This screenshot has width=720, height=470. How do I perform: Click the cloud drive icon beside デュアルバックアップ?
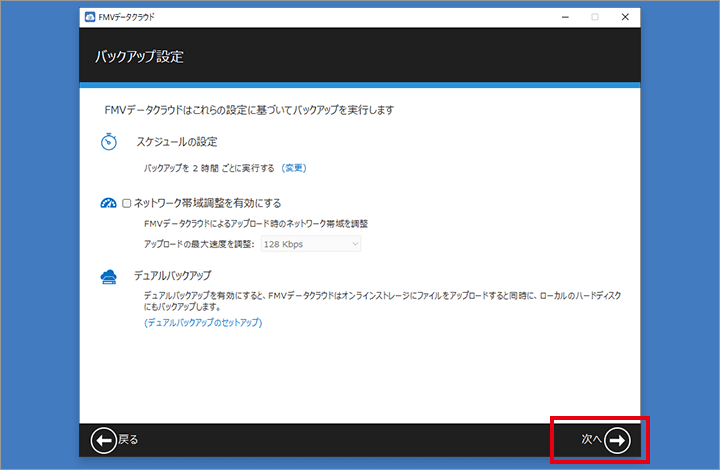click(109, 276)
